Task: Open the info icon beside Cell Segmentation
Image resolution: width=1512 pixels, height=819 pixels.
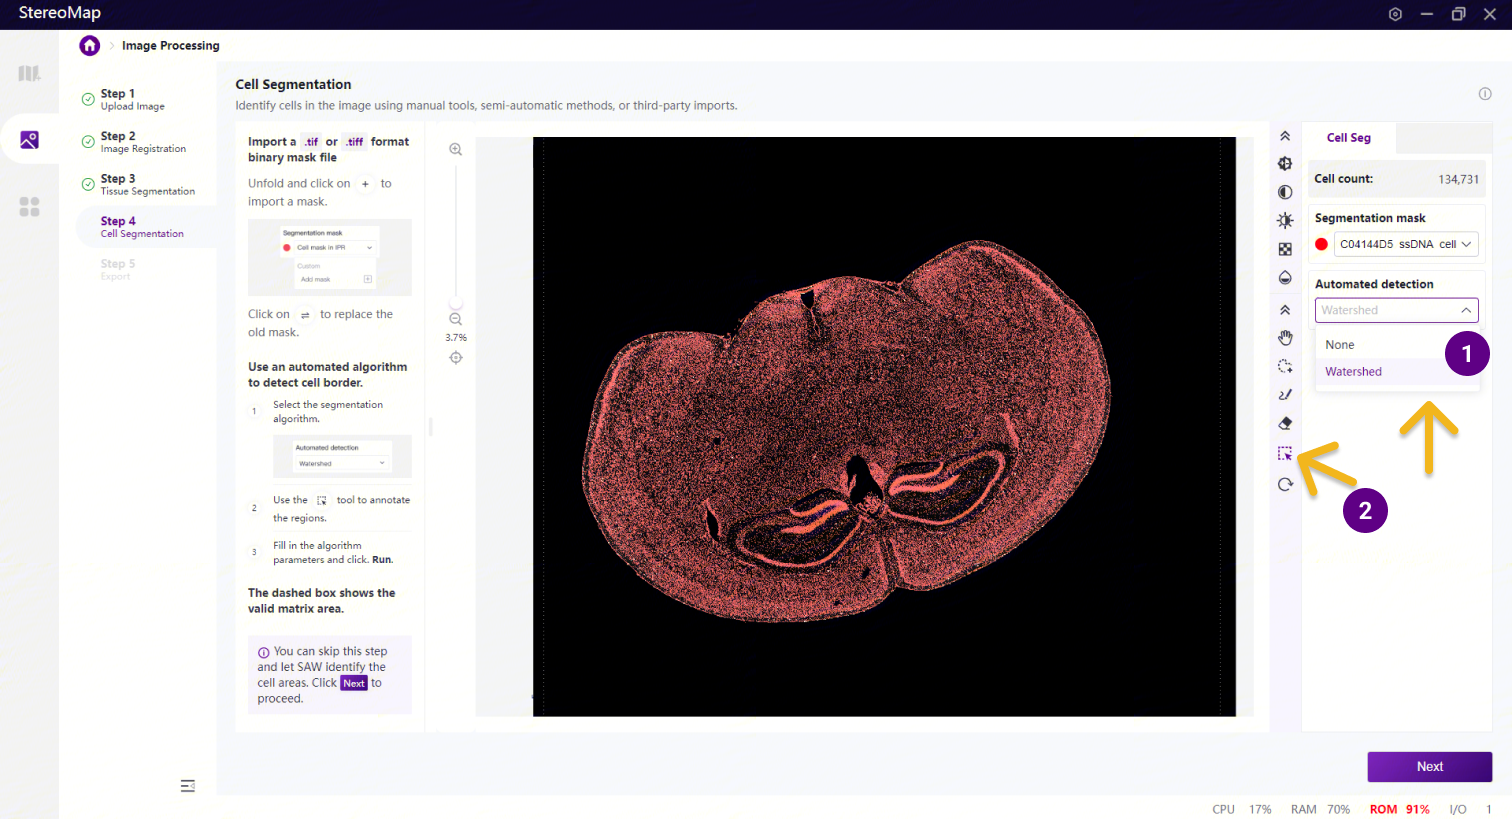Action: point(1485,94)
